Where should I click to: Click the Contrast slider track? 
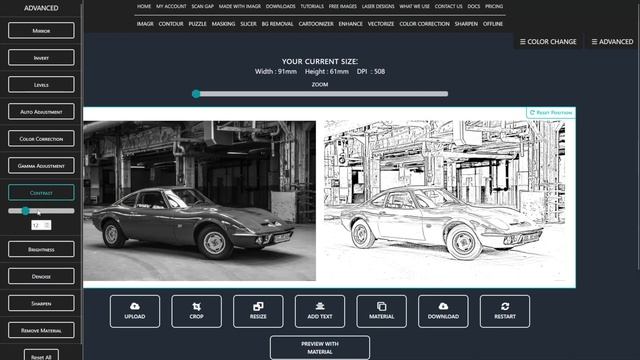pyautogui.click(x=41, y=211)
